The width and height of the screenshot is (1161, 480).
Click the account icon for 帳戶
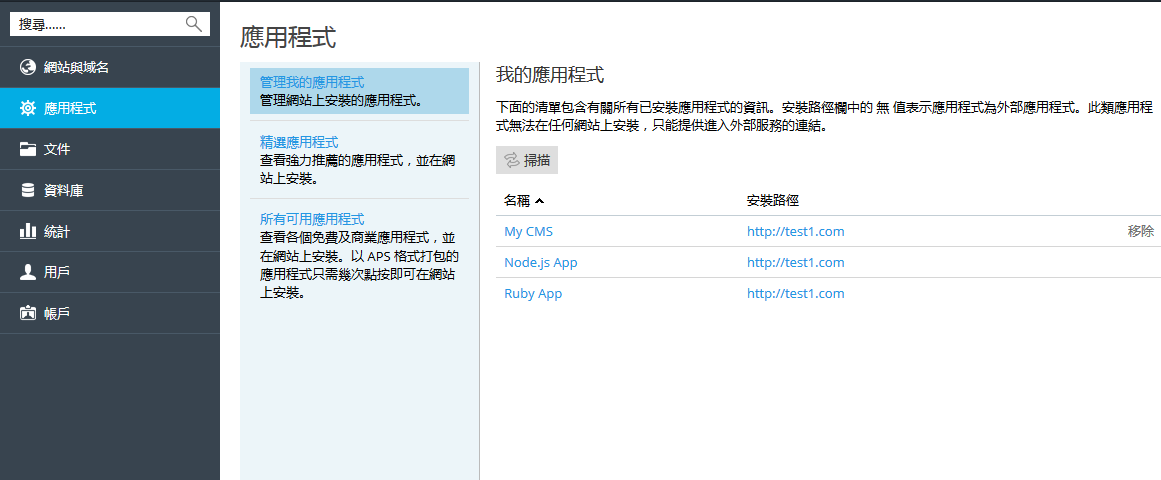coord(28,313)
